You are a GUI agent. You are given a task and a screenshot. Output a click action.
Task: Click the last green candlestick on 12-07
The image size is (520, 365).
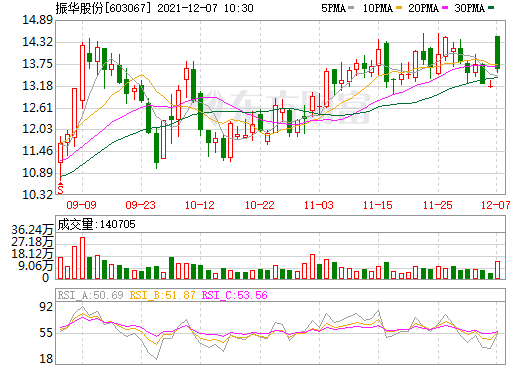click(497, 52)
